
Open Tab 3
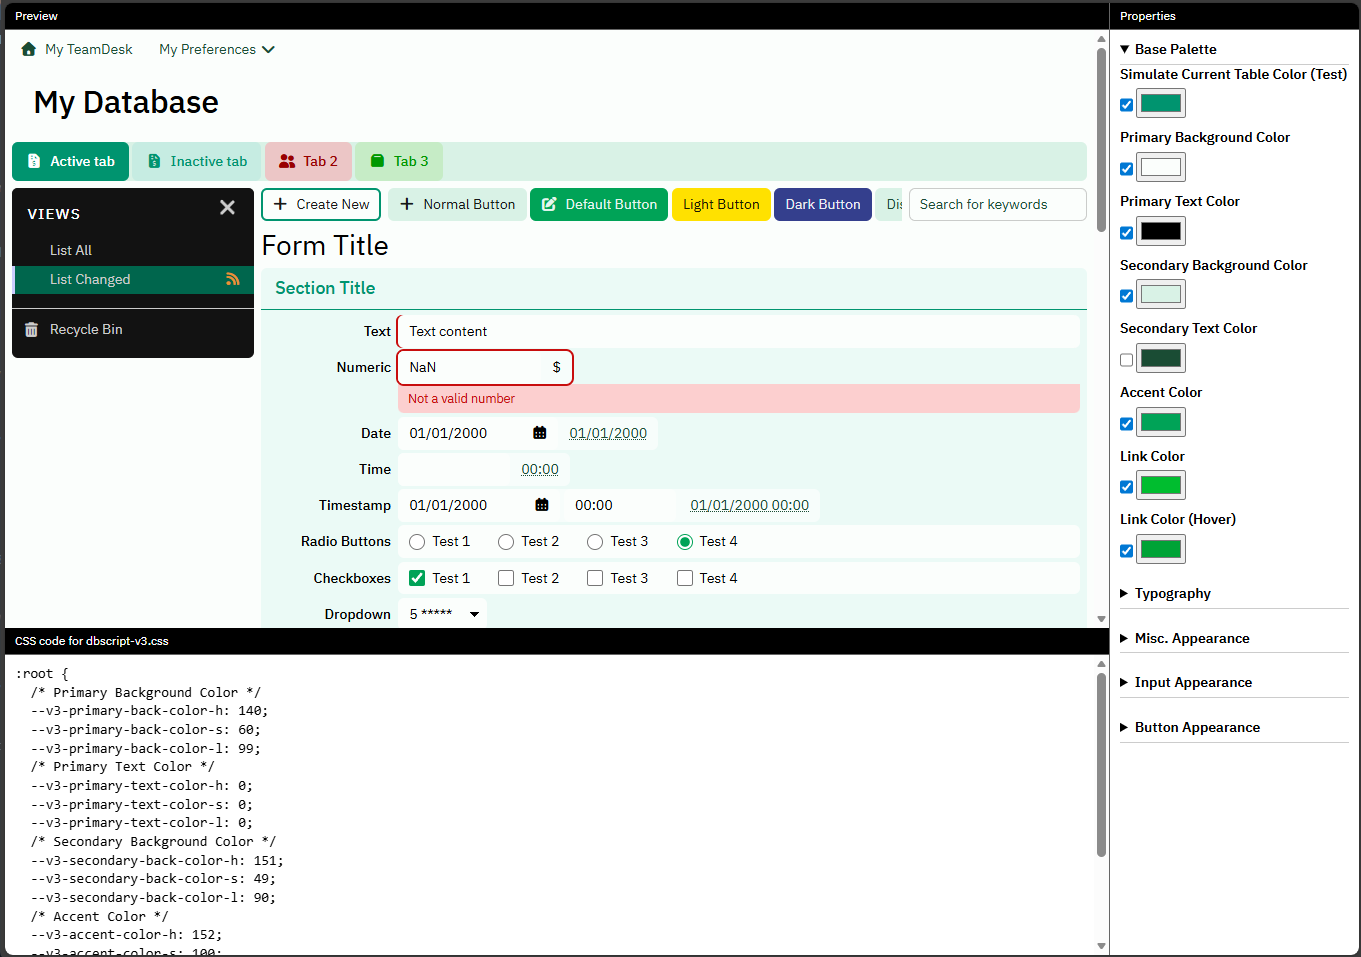coord(399,161)
